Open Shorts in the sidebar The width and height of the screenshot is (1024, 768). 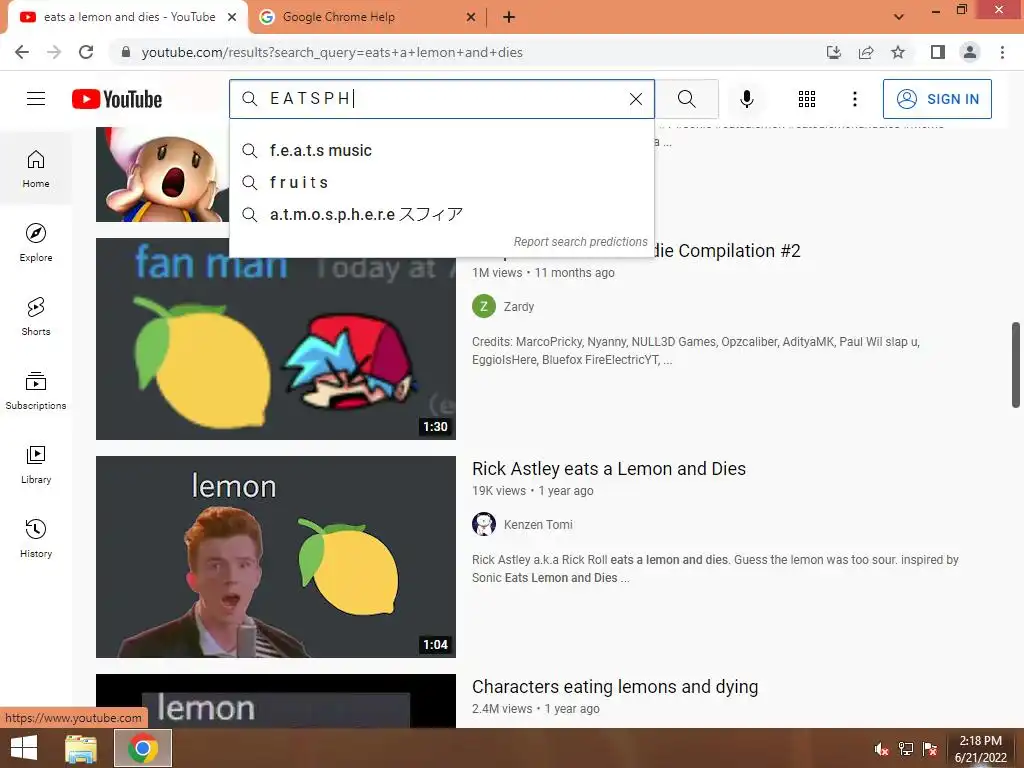pos(36,316)
